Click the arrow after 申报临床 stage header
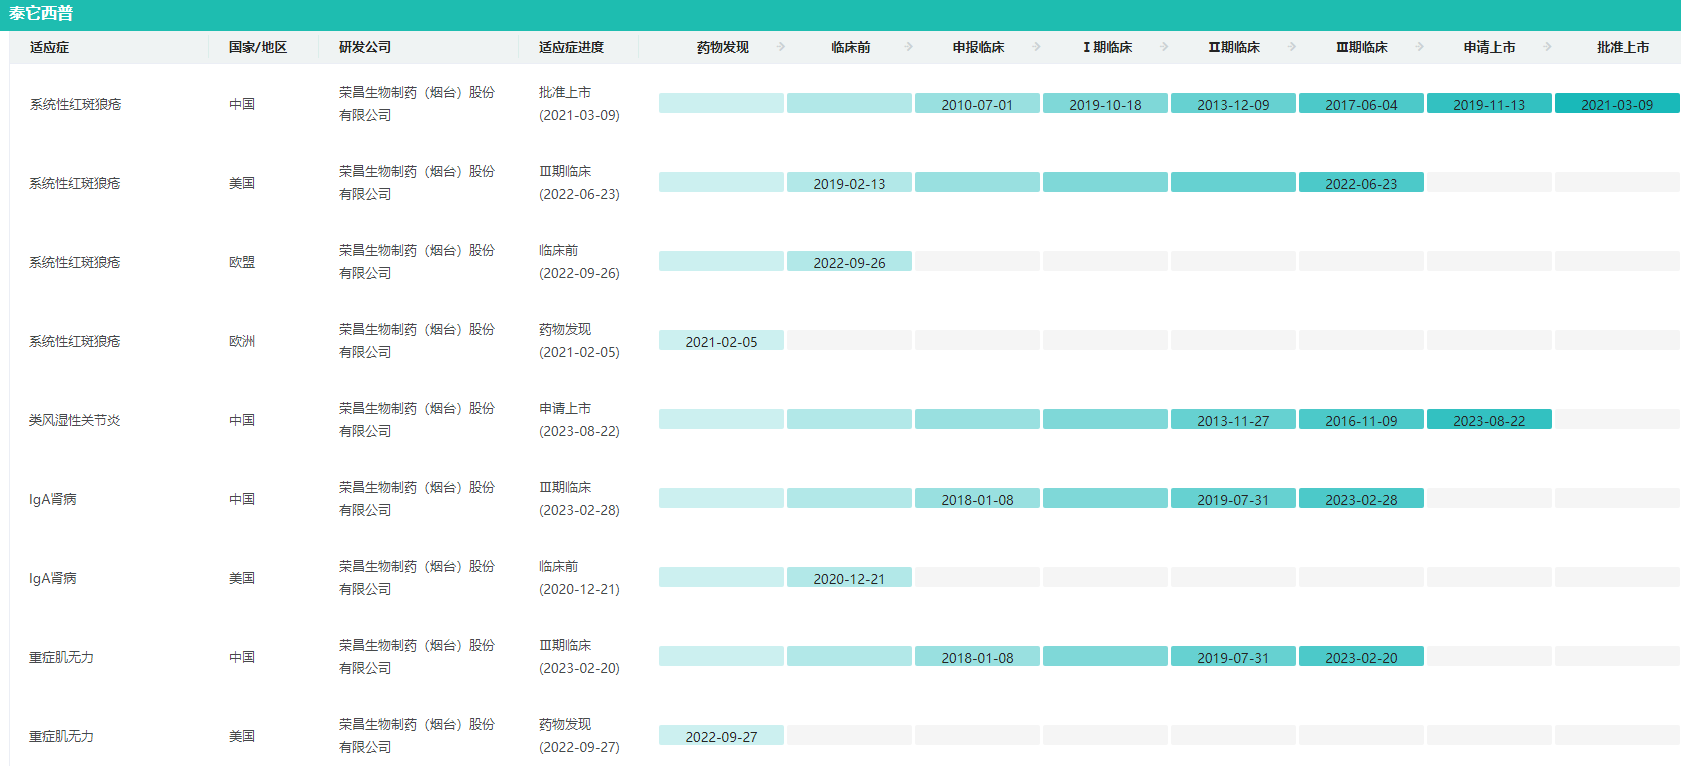The height and width of the screenshot is (766, 1681). (x=1036, y=47)
